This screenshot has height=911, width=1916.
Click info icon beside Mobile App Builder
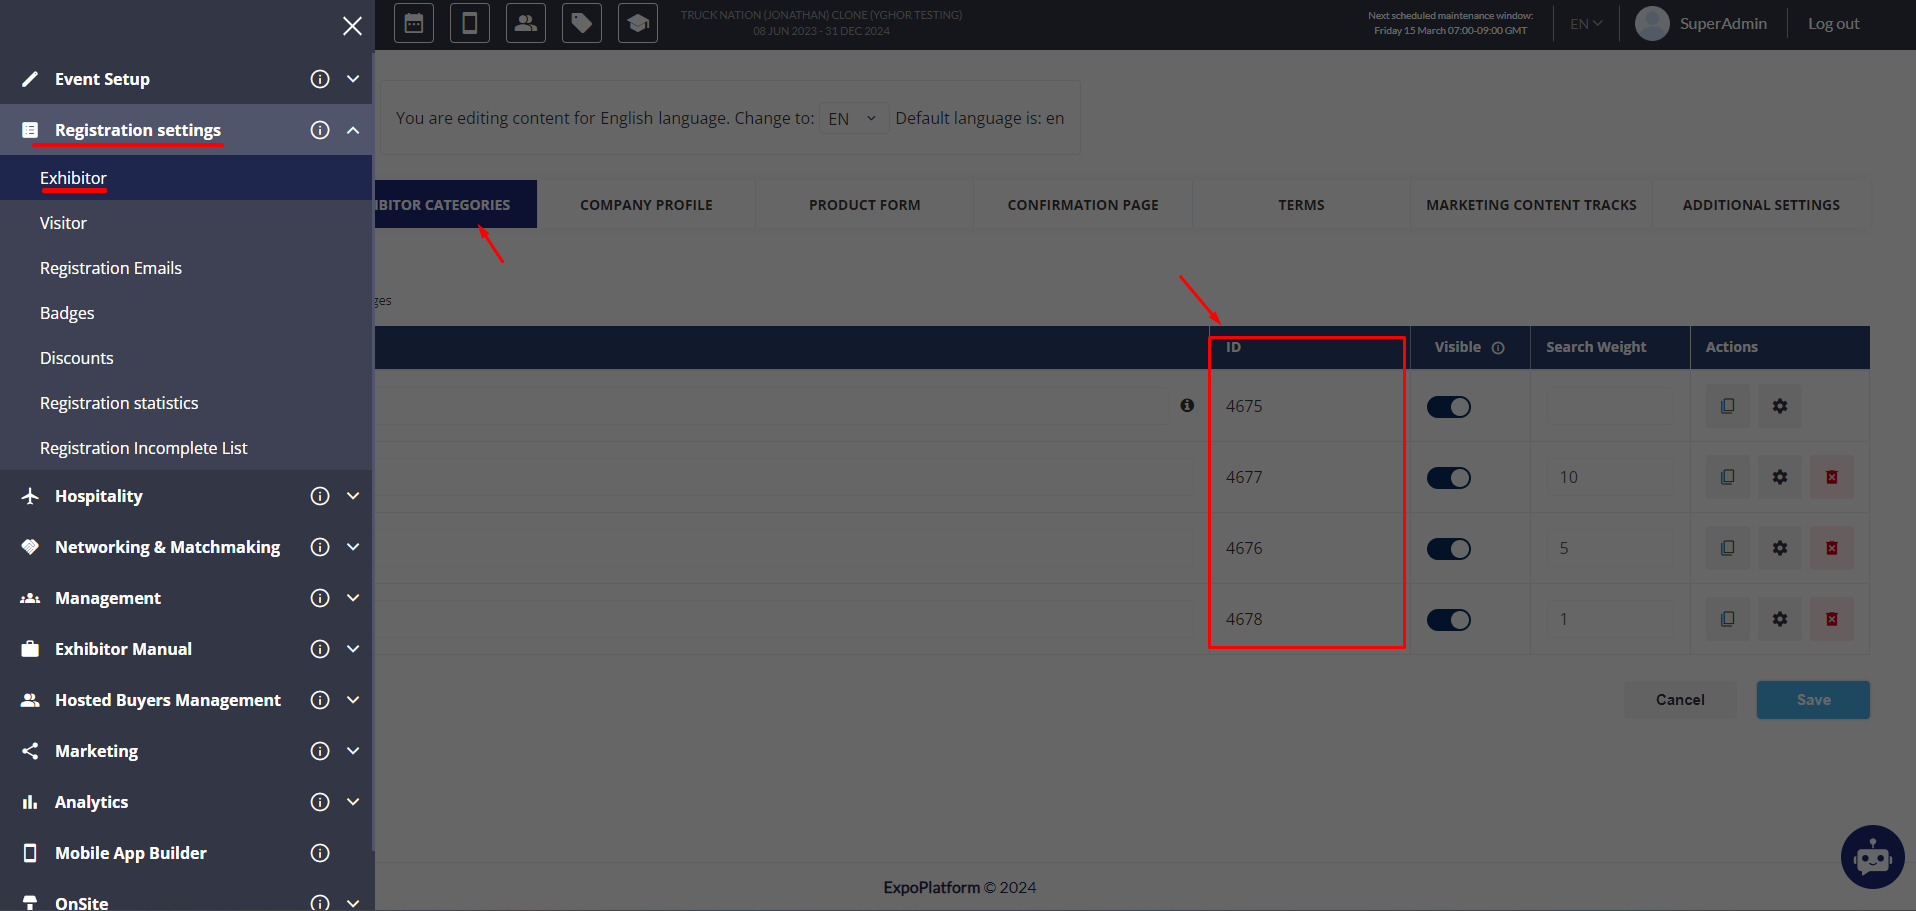(x=320, y=853)
